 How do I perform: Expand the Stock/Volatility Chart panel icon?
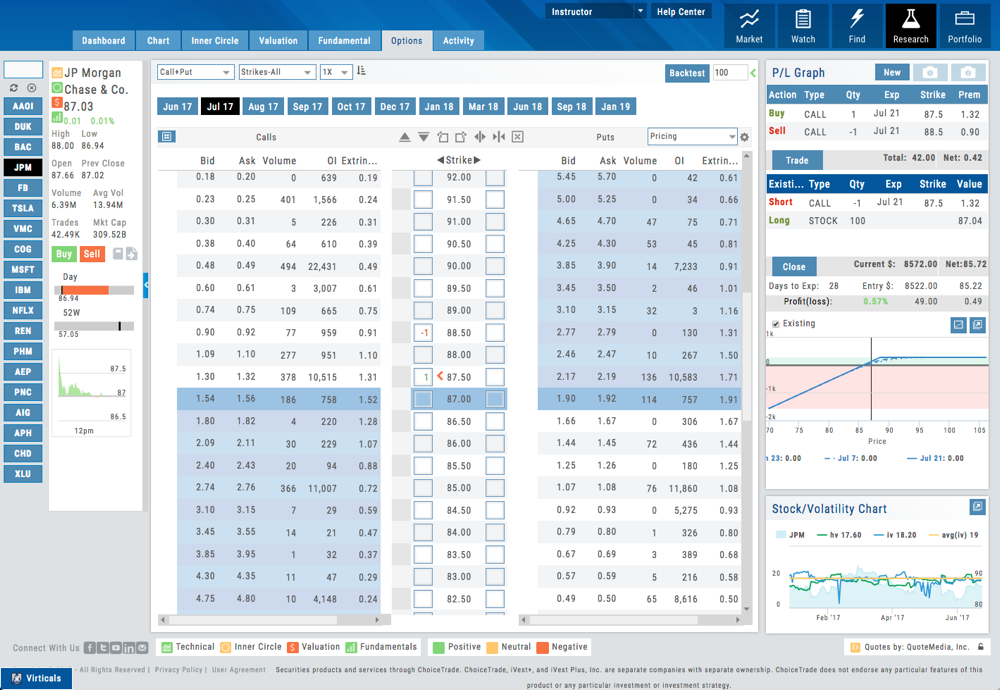pos(977,508)
